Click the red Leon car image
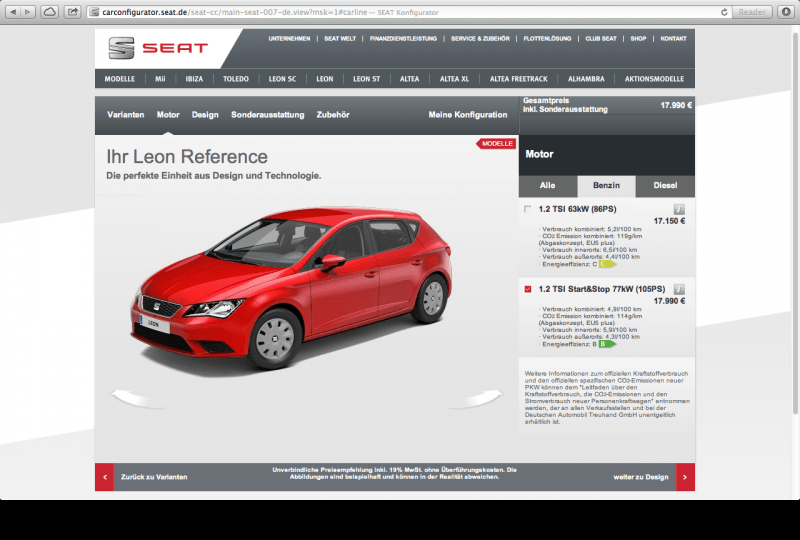Screen dimensions: 800x540 (x=291, y=286)
